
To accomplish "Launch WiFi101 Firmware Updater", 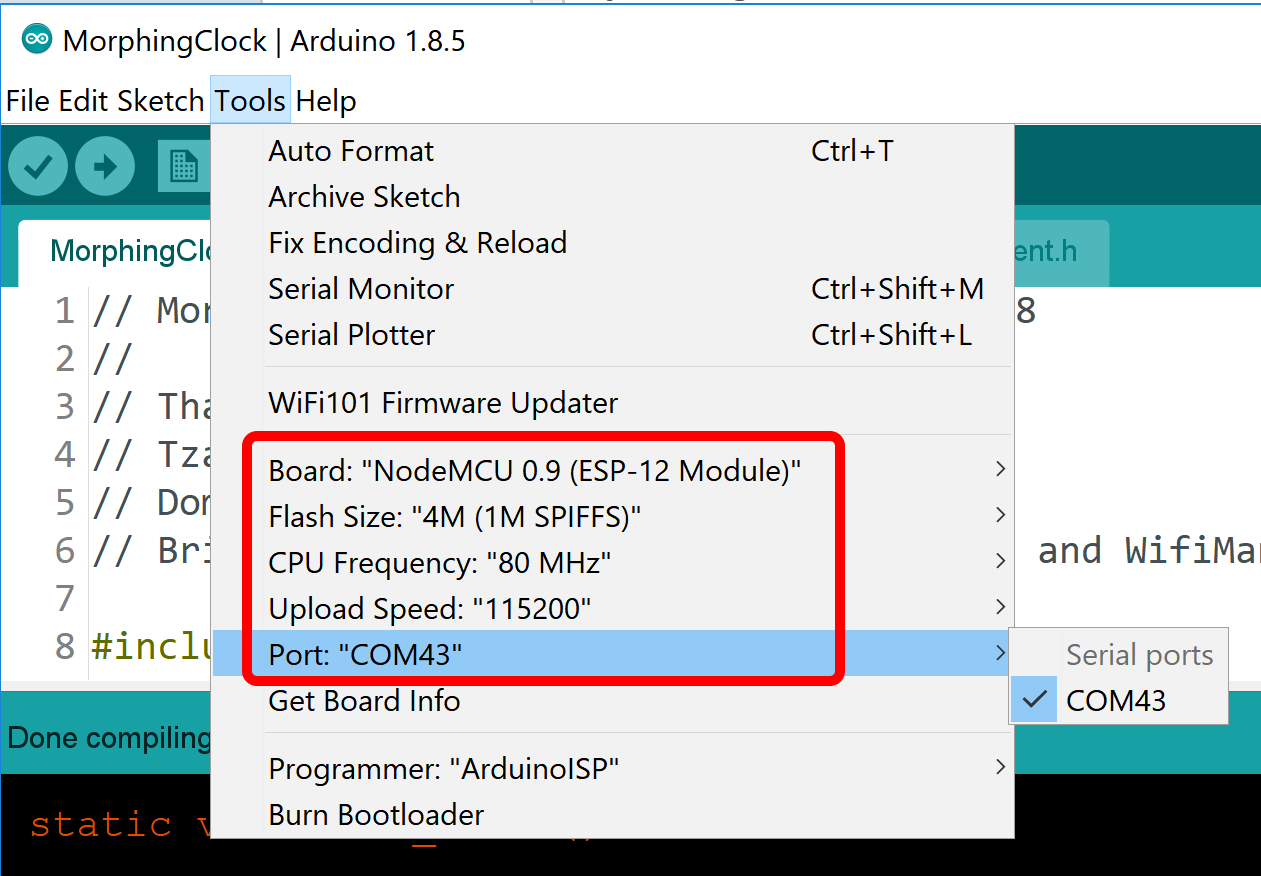I will pyautogui.click(x=443, y=403).
